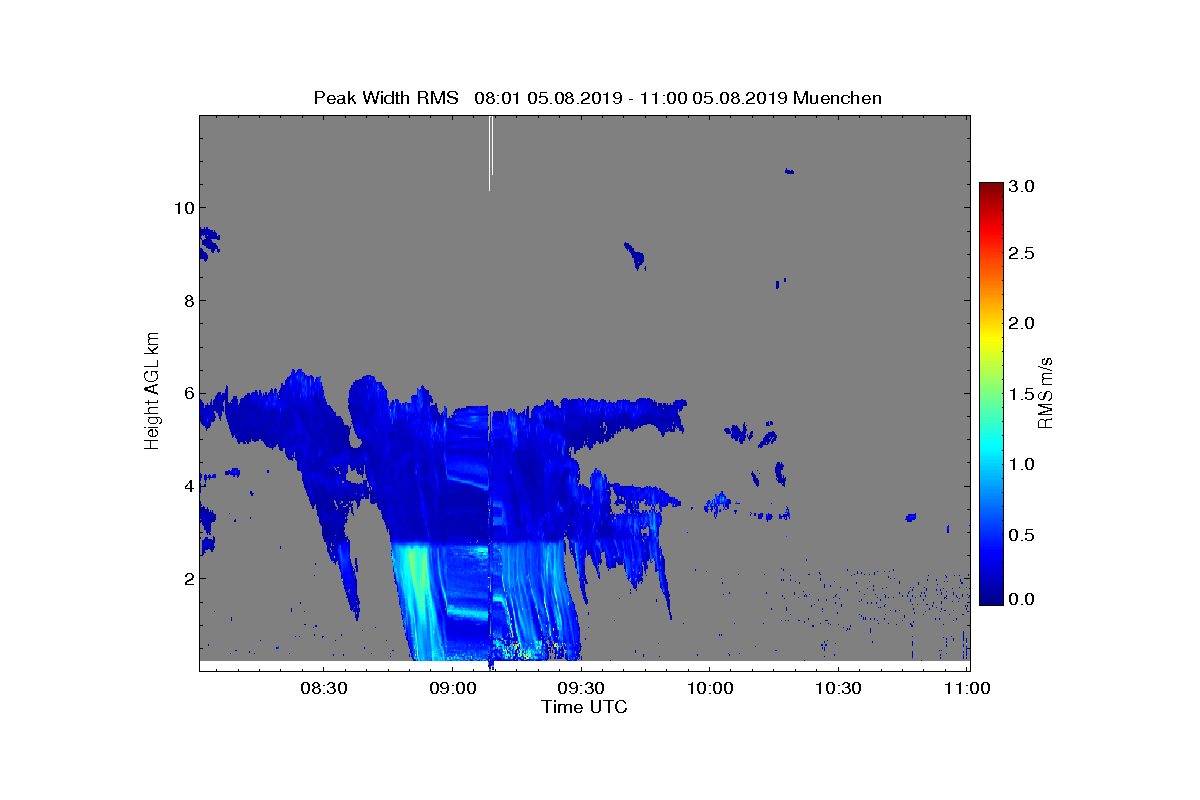Click the station name 'Muenchen' in title
The width and height of the screenshot is (1200, 800).
click(x=836, y=97)
